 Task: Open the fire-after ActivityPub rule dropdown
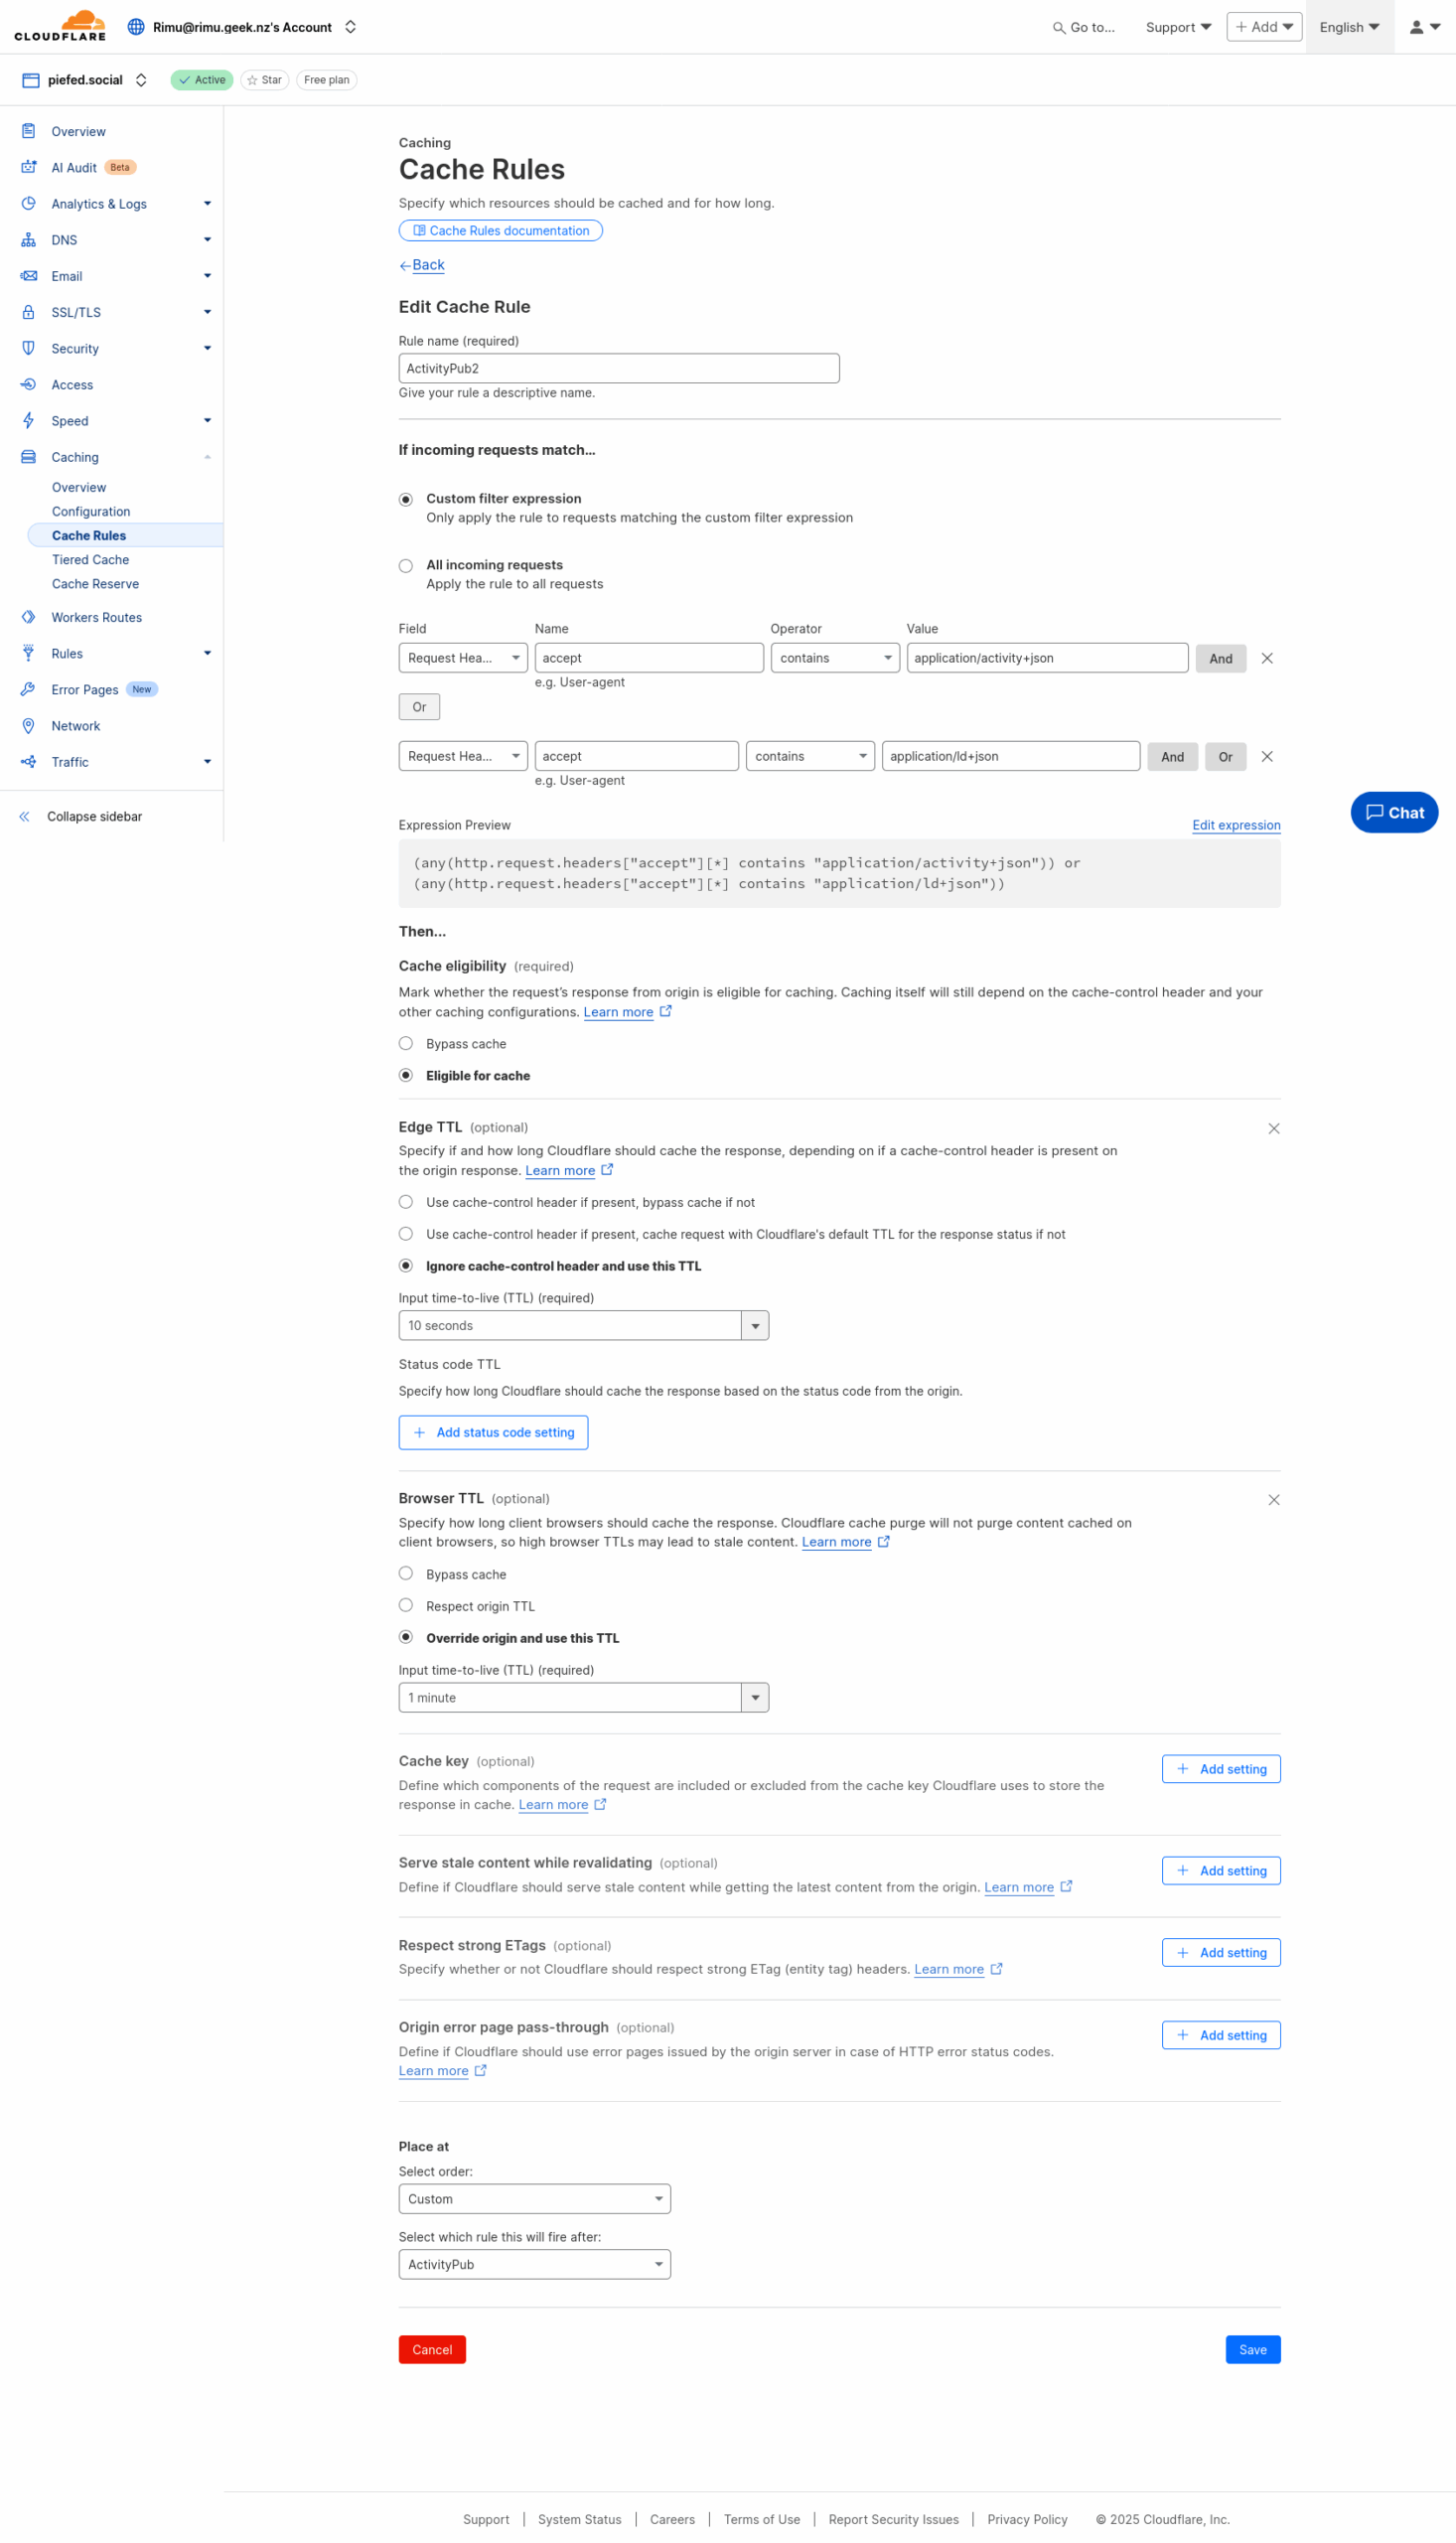pos(535,2264)
